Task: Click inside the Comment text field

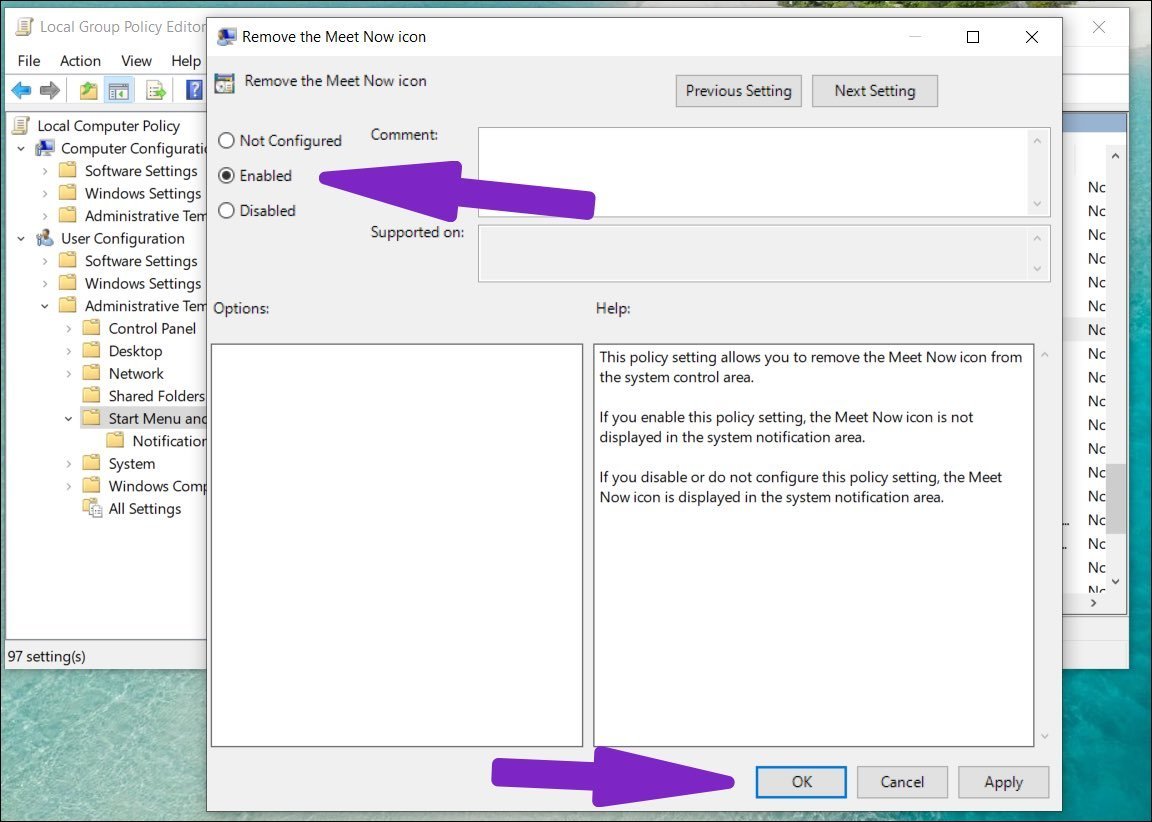Action: click(x=755, y=172)
